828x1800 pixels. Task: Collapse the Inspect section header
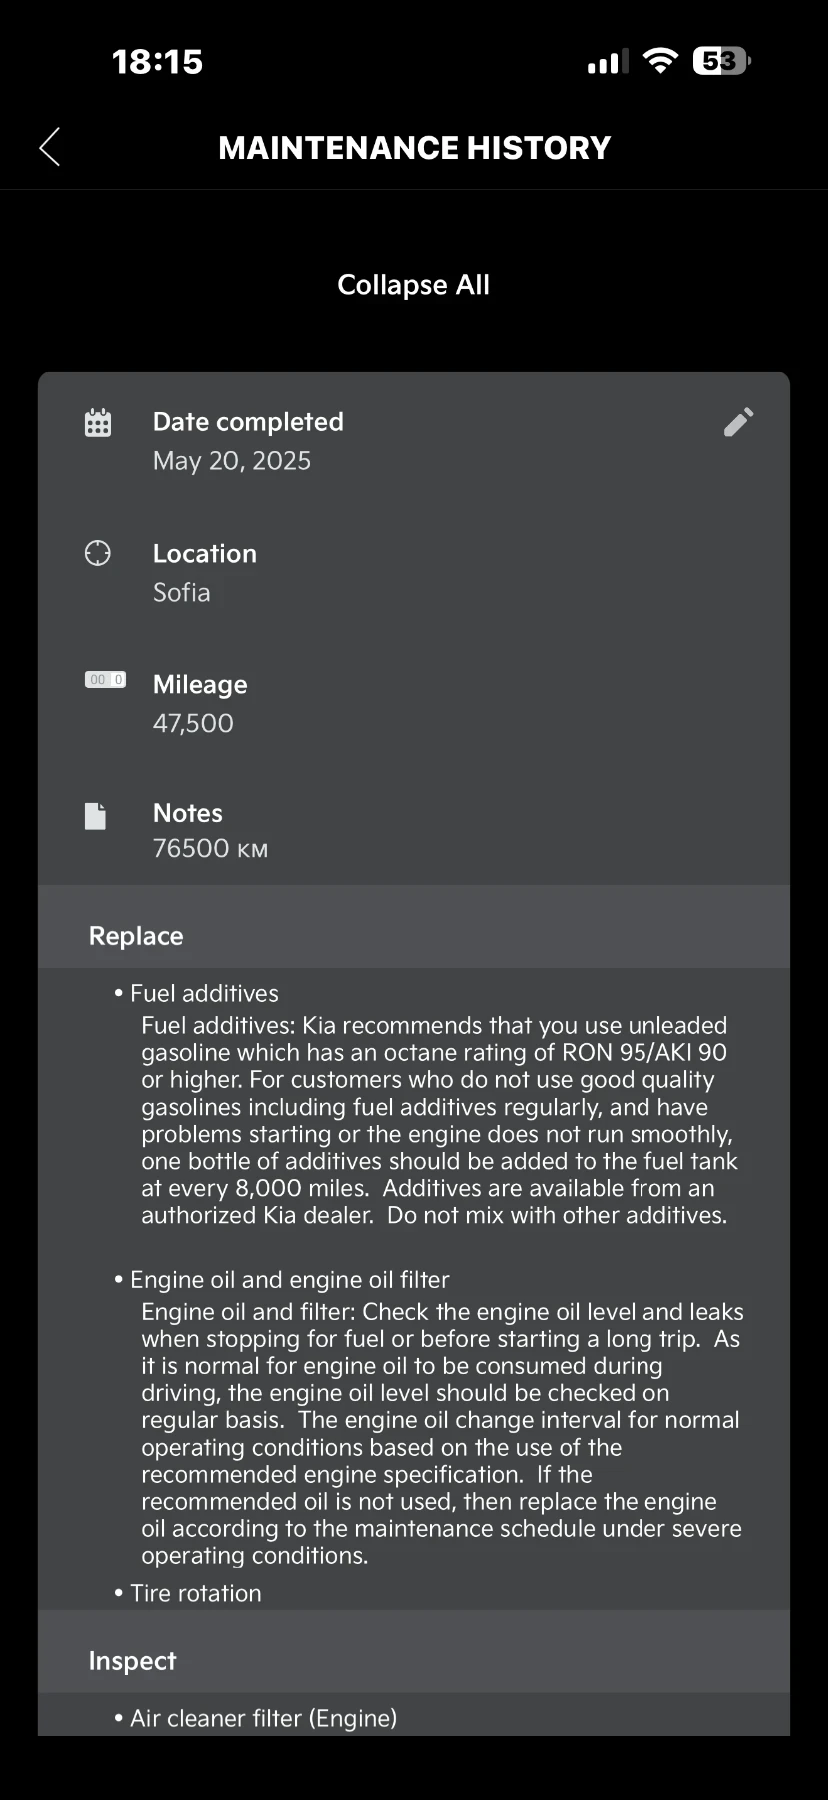(x=414, y=1661)
